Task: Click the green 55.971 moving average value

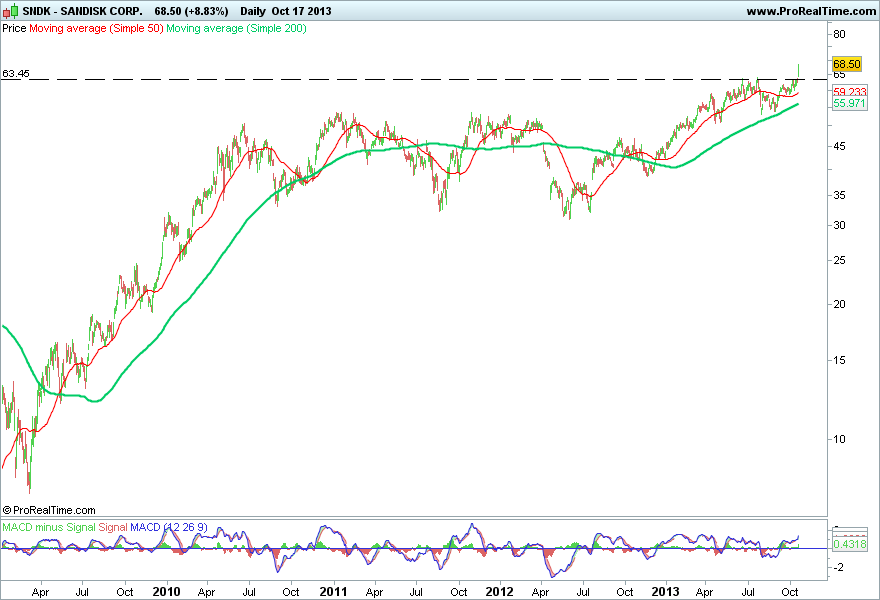Action: (x=850, y=103)
